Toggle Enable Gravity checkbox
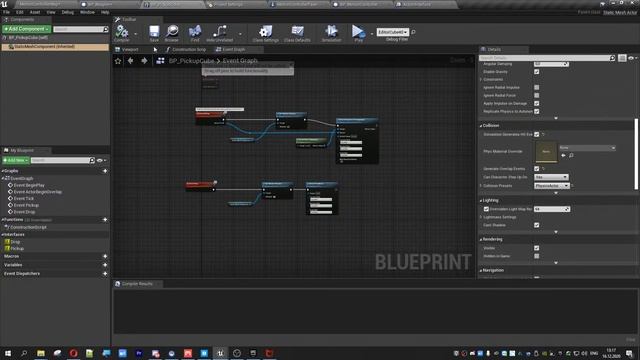Screen dimensions: 640x360 (x=537, y=72)
